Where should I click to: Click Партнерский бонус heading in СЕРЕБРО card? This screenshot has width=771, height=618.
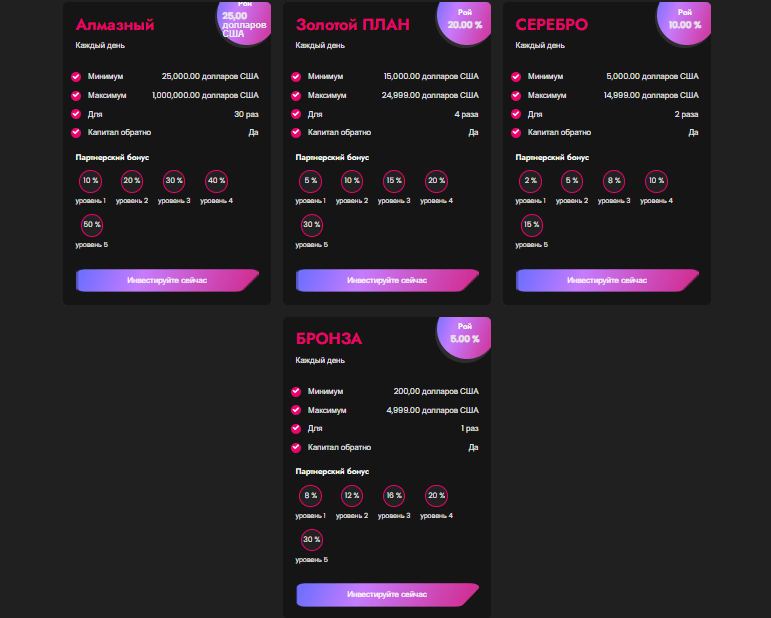tap(552, 157)
